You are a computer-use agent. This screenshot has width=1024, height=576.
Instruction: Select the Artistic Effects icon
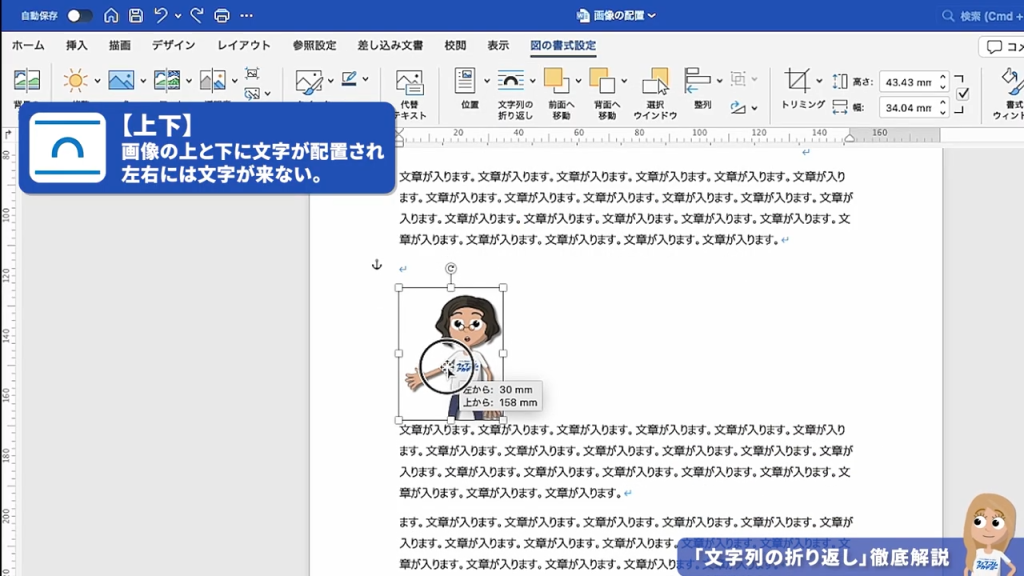pos(165,80)
